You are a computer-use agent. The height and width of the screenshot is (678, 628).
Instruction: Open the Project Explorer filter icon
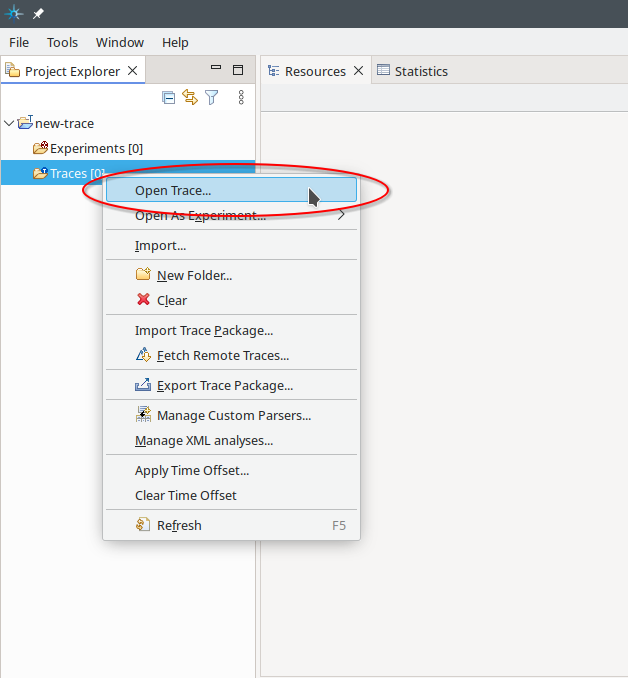[x=211, y=97]
